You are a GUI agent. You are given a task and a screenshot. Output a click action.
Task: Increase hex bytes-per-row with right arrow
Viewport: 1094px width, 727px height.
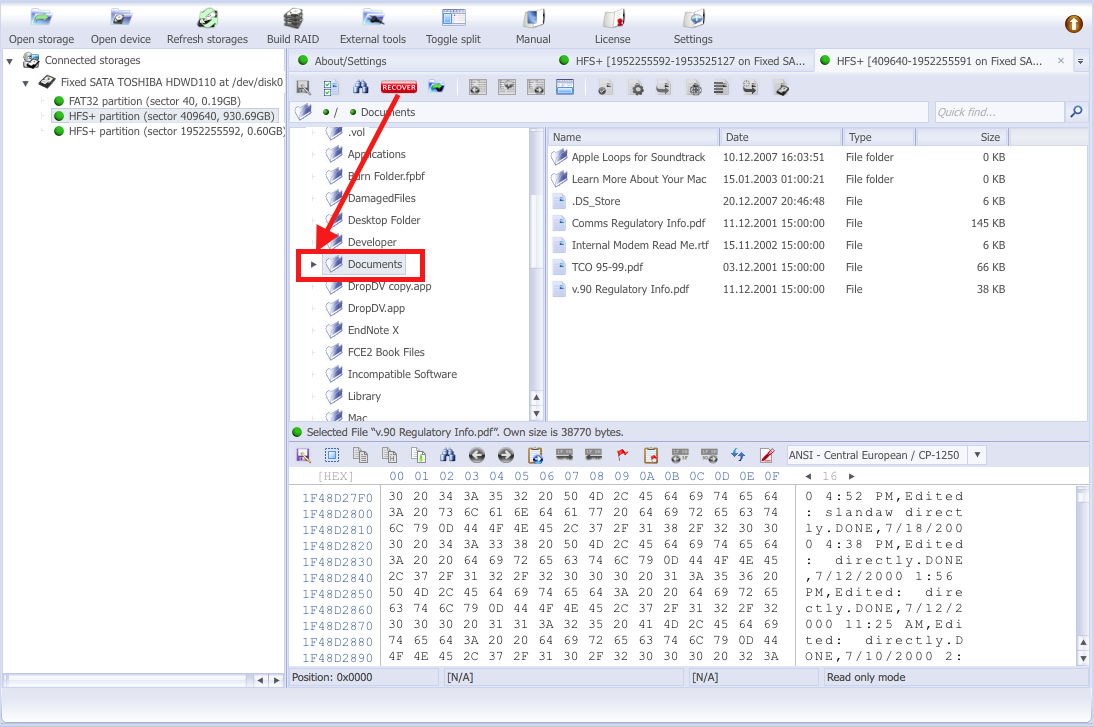(x=852, y=477)
